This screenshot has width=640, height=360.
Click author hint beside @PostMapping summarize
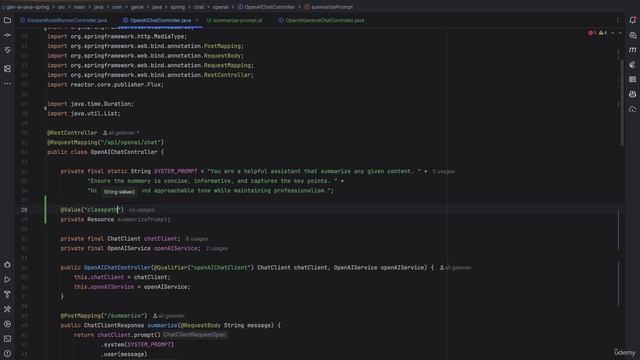pos(169,316)
